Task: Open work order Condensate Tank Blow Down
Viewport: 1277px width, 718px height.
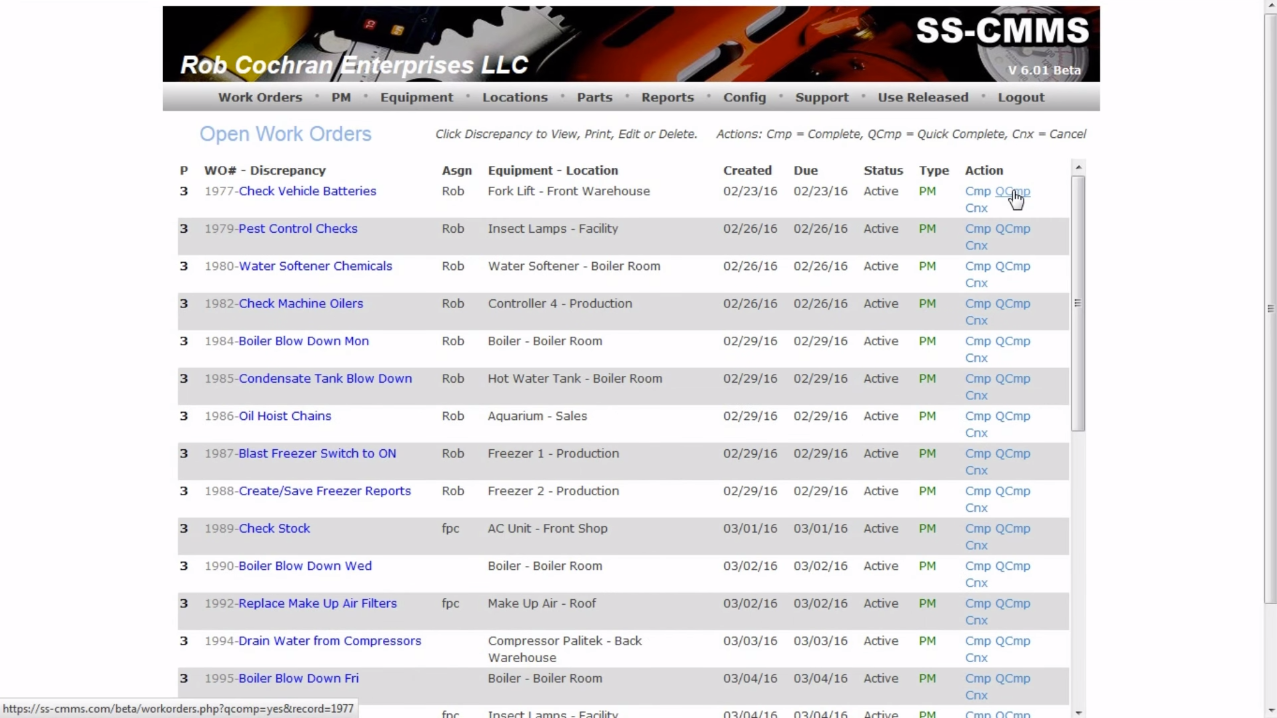Action: 325,378
